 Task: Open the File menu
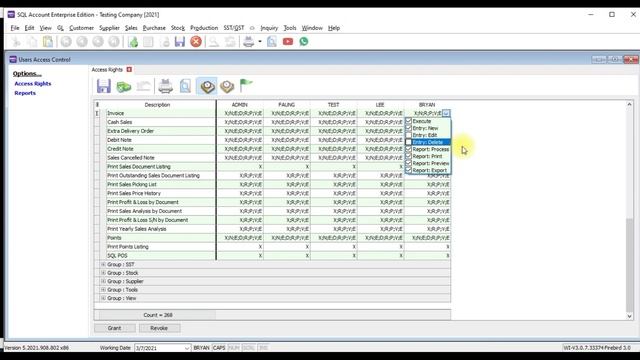pos(15,28)
